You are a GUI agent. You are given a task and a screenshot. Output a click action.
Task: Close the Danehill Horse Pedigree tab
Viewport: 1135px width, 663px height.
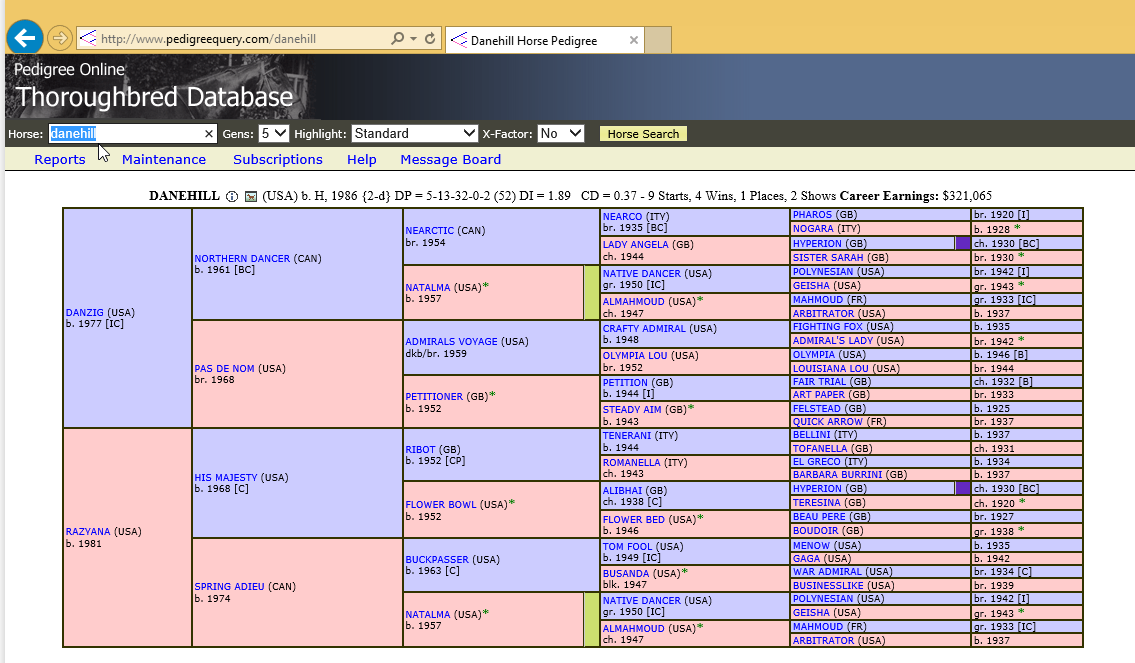click(633, 41)
